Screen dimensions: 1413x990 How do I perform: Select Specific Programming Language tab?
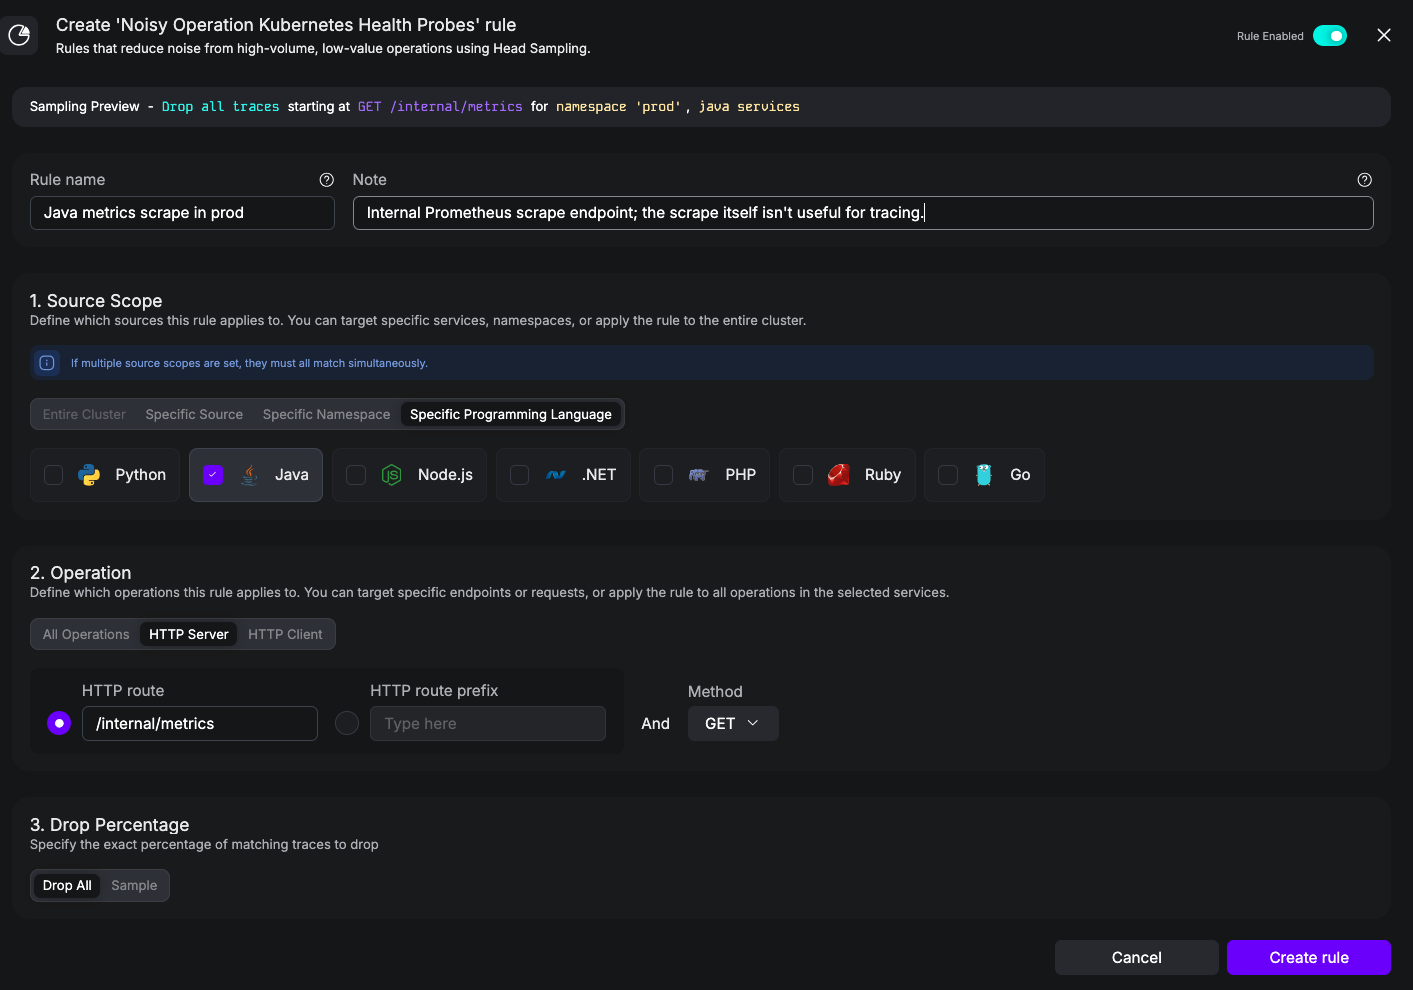(511, 414)
